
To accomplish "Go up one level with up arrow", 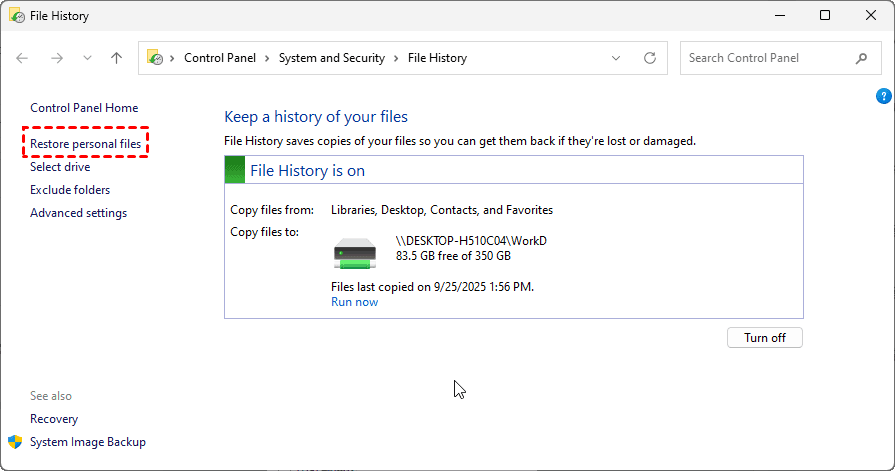I will click(116, 58).
